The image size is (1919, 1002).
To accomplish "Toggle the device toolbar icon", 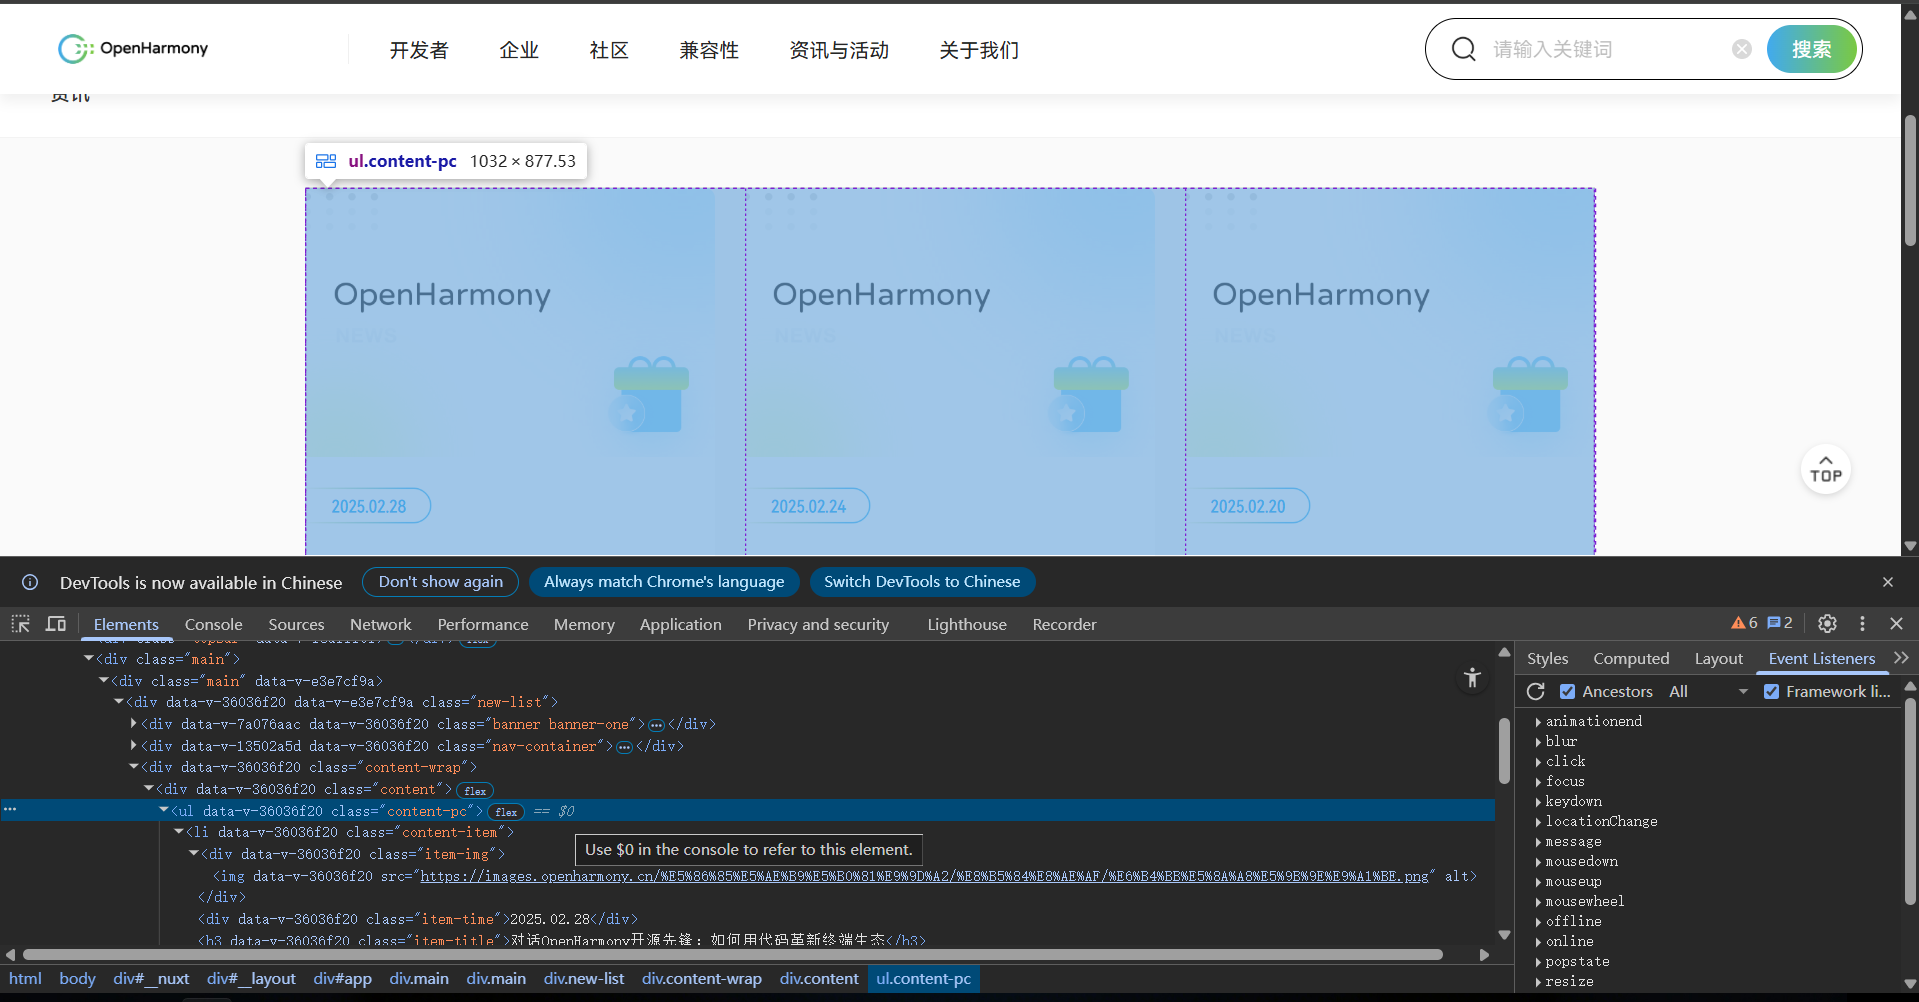I will click(56, 624).
